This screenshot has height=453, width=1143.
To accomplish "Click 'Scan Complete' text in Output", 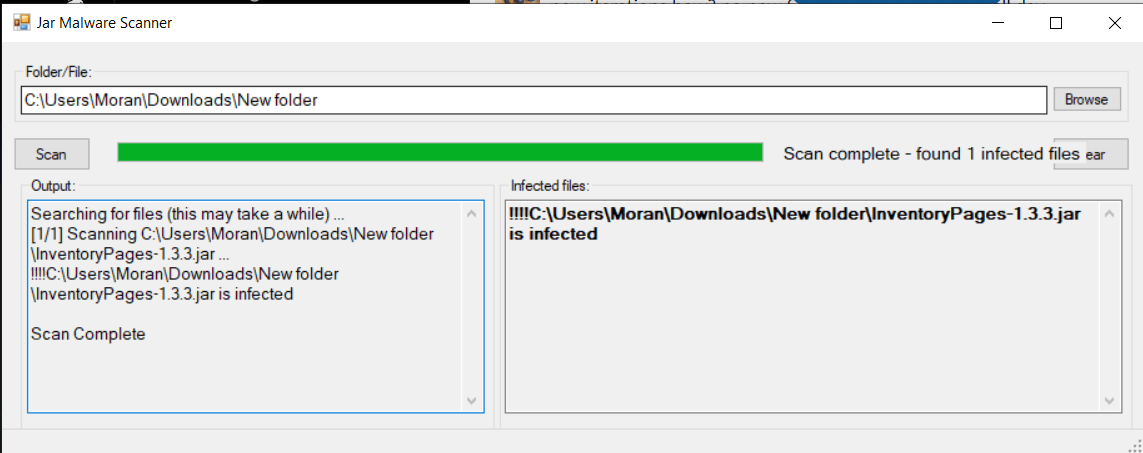I will point(88,334).
